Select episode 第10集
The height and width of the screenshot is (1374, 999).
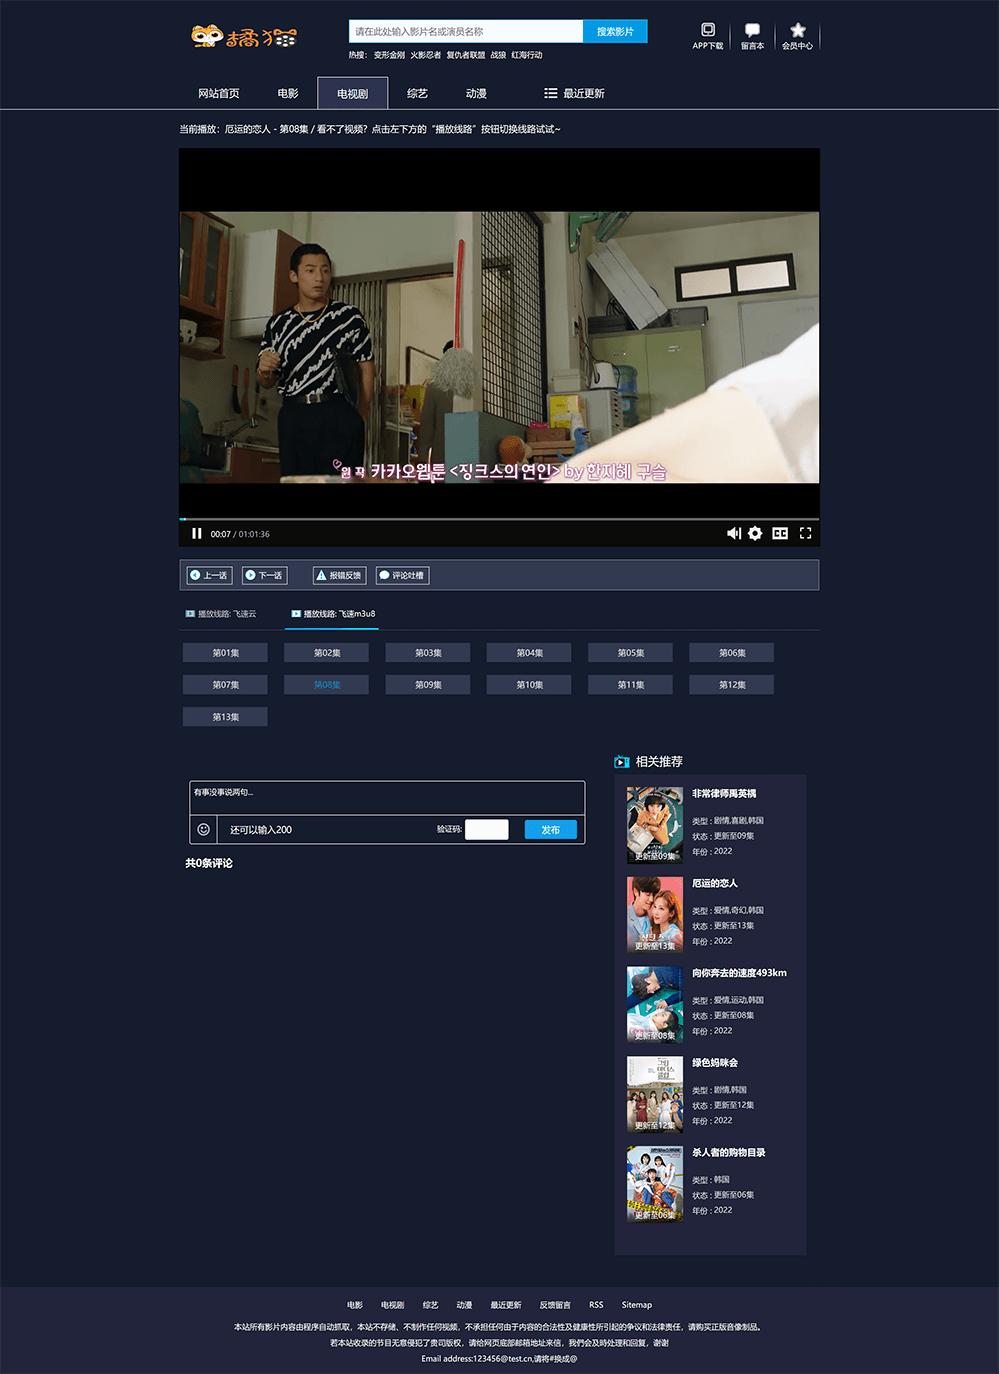528,684
